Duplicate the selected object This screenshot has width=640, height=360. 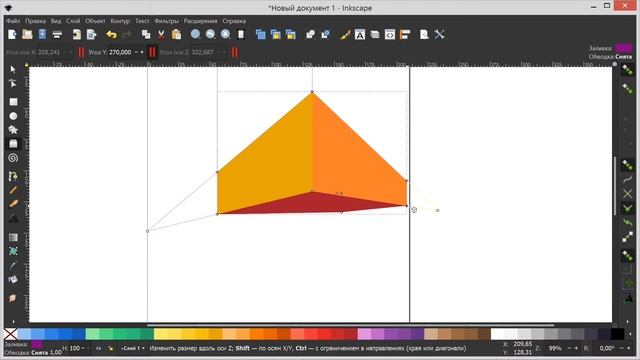click(x=260, y=35)
